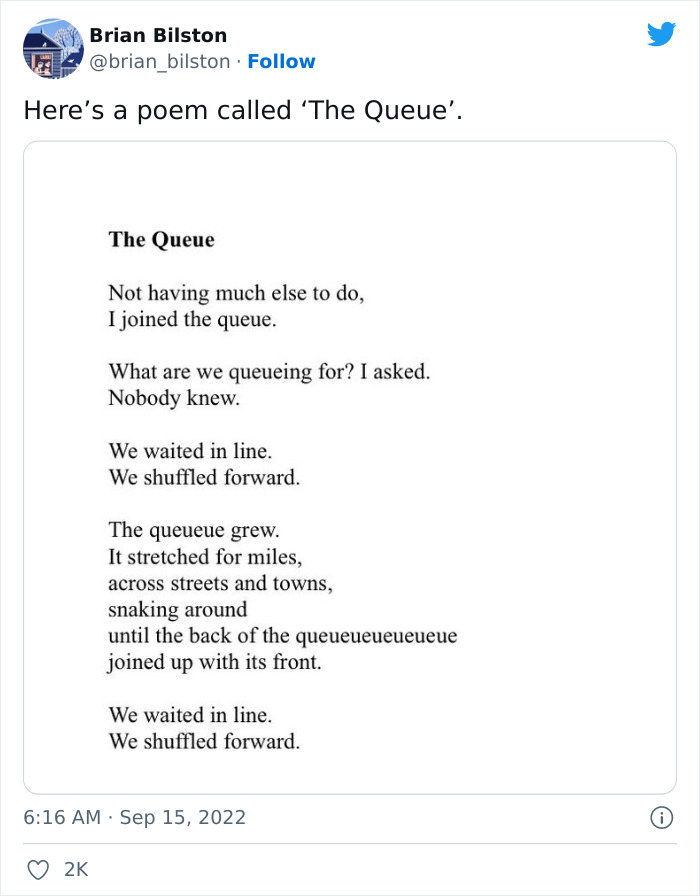
Task: Click the house-themed profile picture
Action: click(x=50, y=48)
